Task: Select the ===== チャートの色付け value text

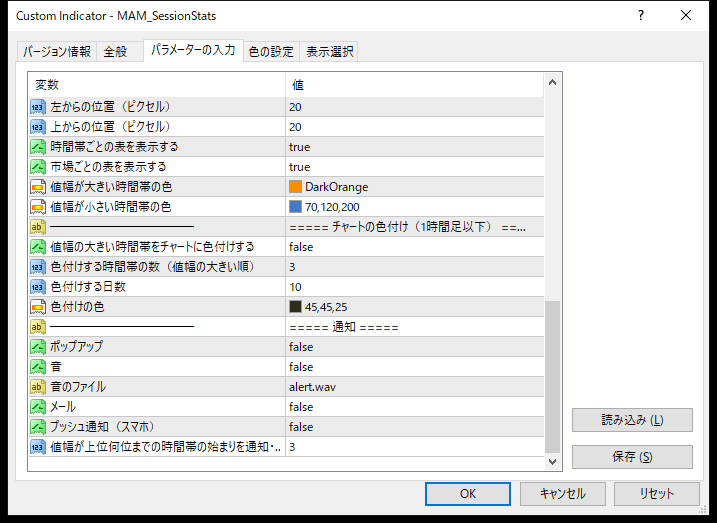Action: [407, 227]
